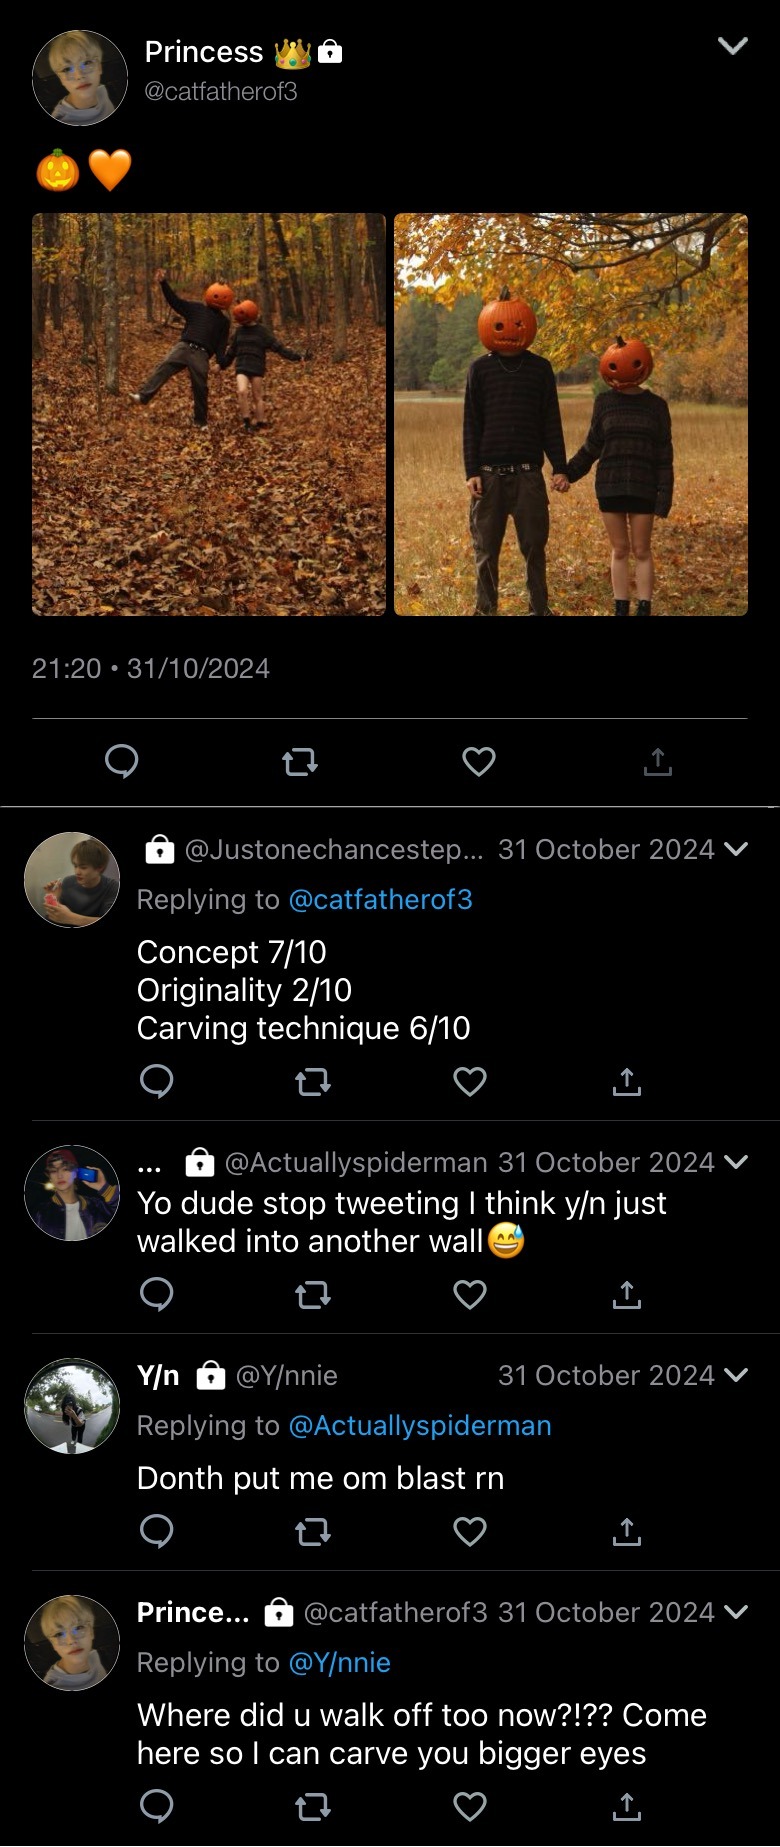Open options chevron on the main tweet
780x1847 pixels.
point(733,46)
